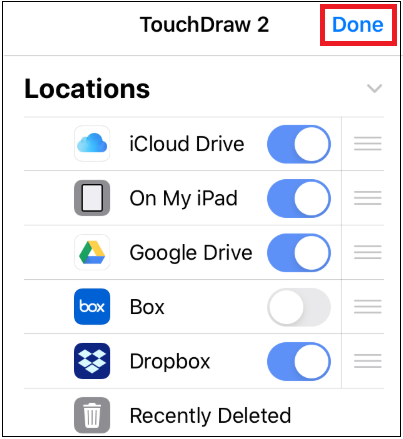The image size is (403, 439).
Task: Click the Box reorder handle
Action: point(368,307)
